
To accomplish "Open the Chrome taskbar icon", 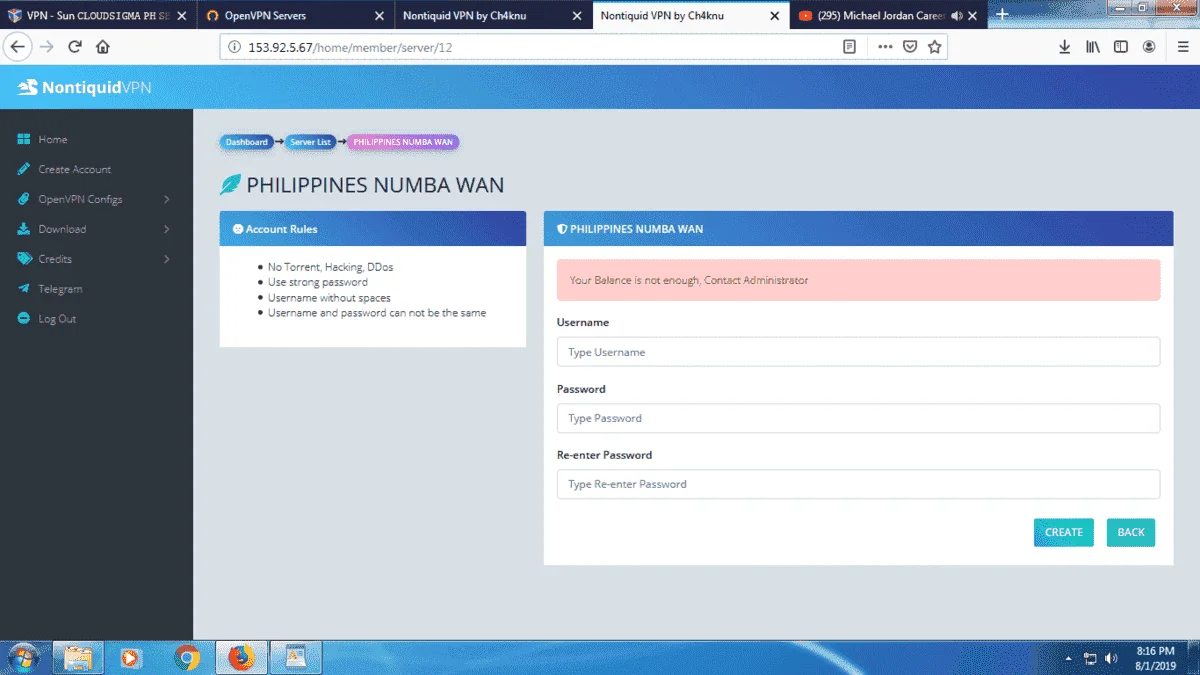I will click(186, 657).
